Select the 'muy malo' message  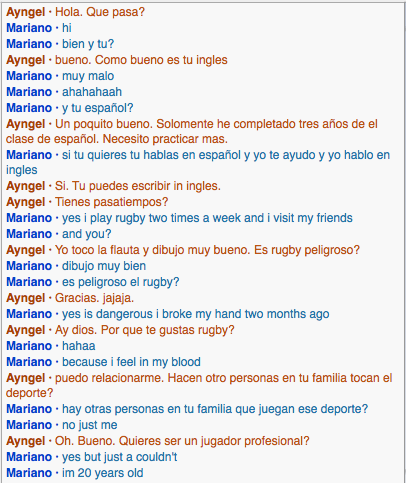(x=88, y=76)
